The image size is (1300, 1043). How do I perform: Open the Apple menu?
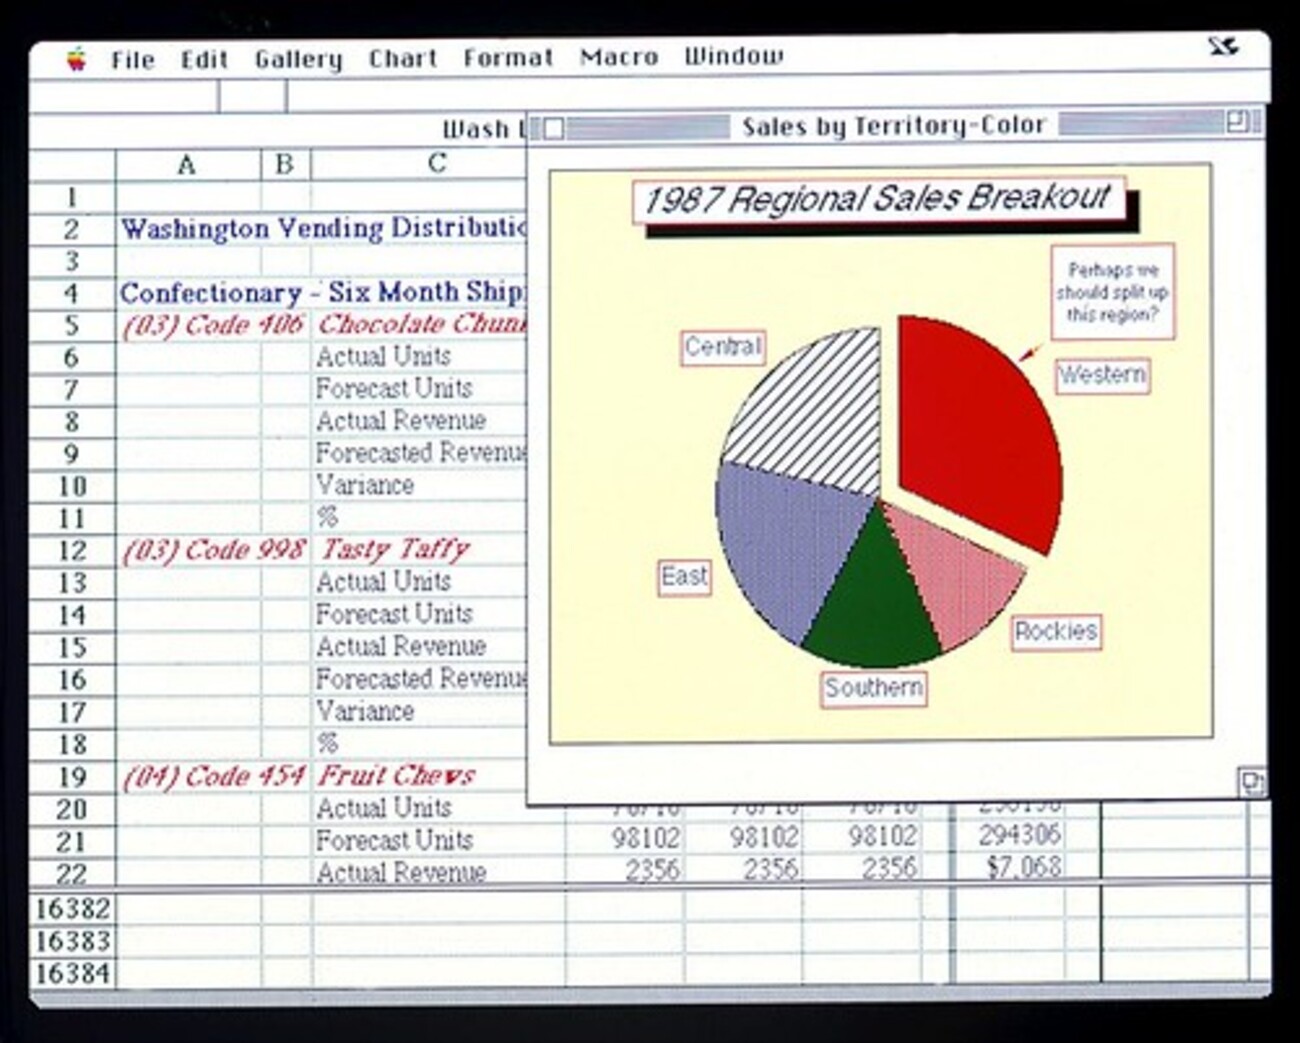[77, 59]
